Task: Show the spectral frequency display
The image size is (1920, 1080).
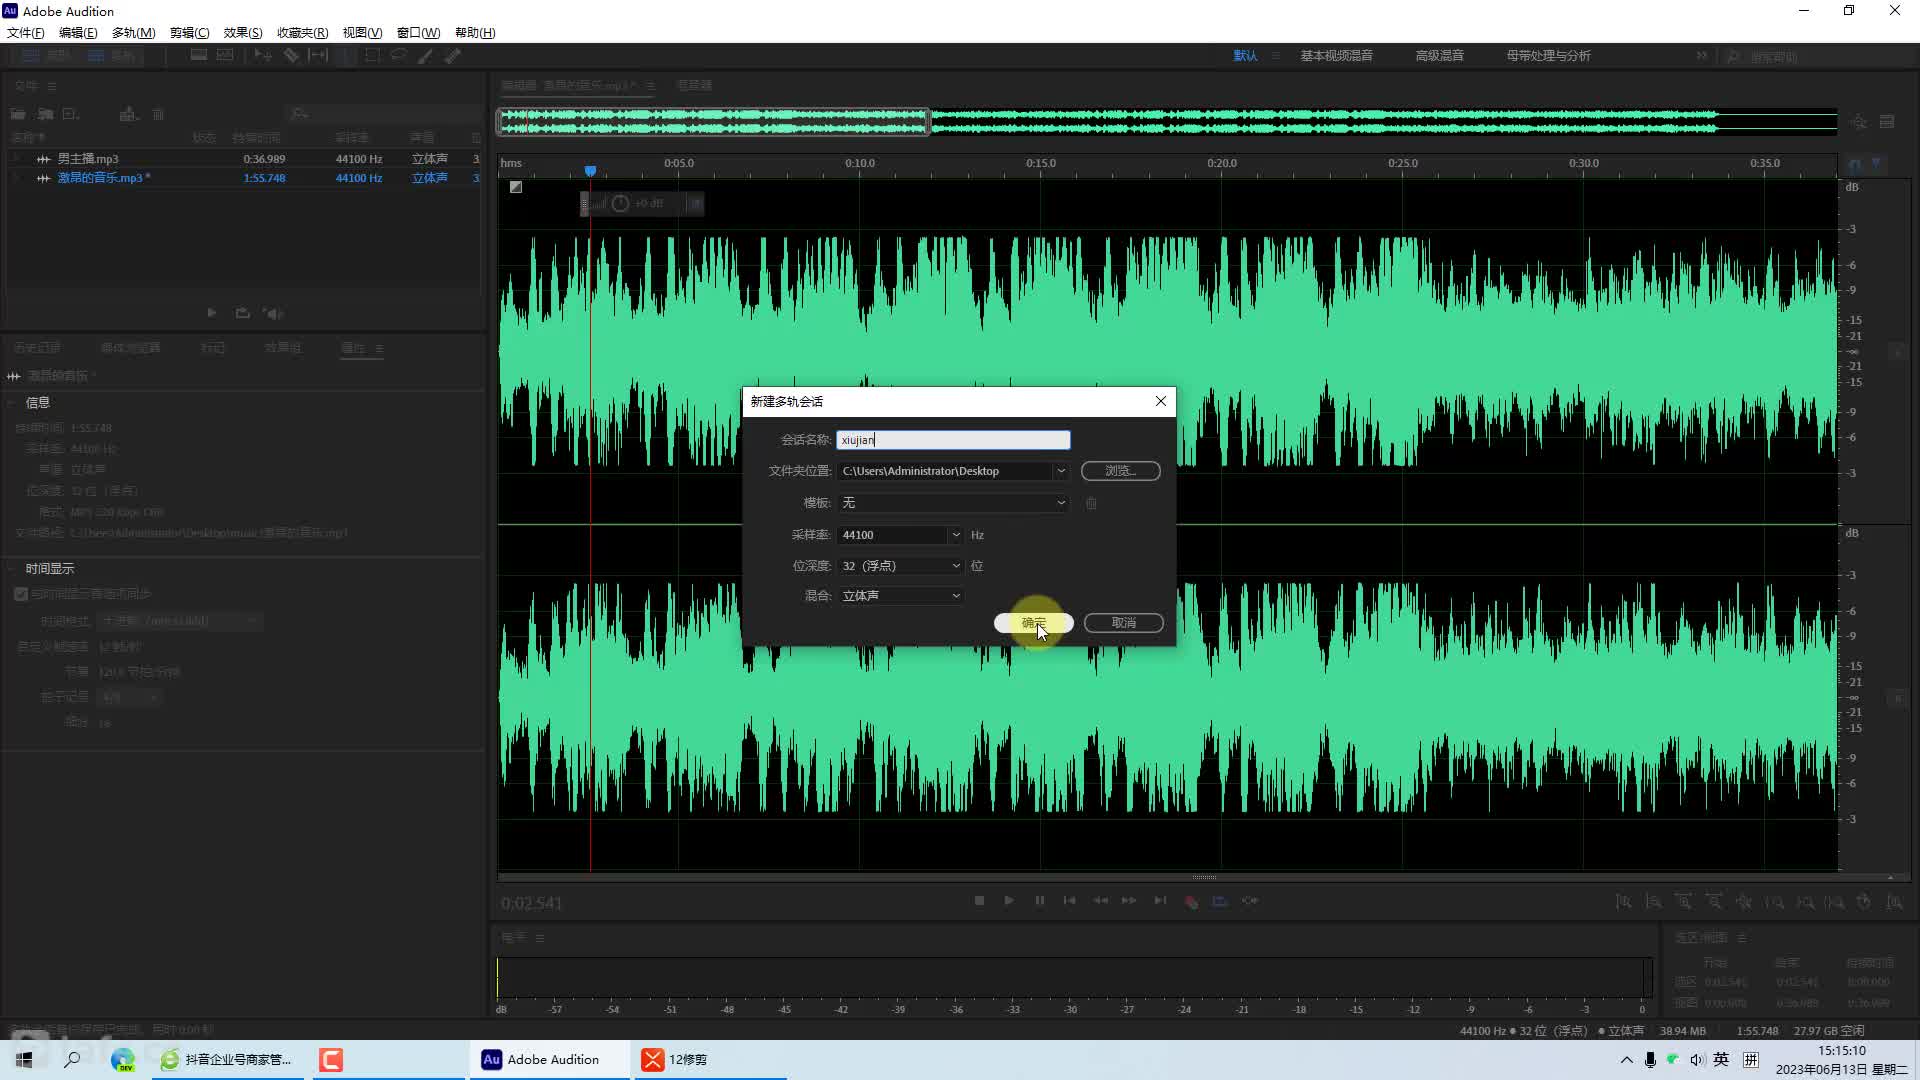Action: tap(199, 56)
